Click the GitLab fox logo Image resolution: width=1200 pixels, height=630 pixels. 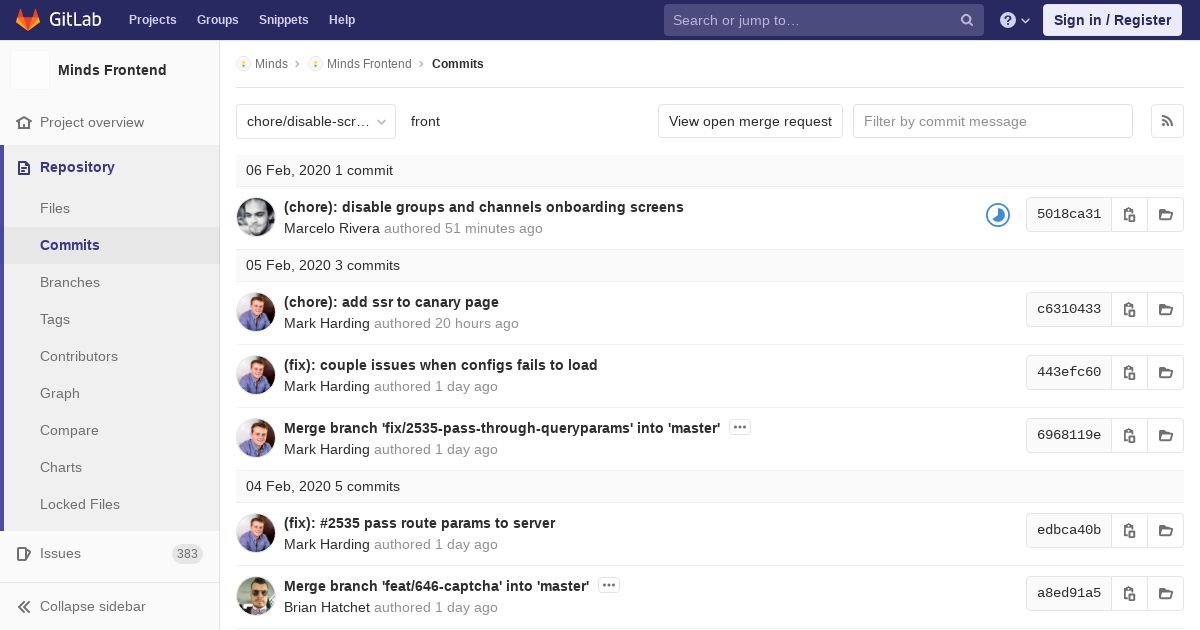coord(28,20)
